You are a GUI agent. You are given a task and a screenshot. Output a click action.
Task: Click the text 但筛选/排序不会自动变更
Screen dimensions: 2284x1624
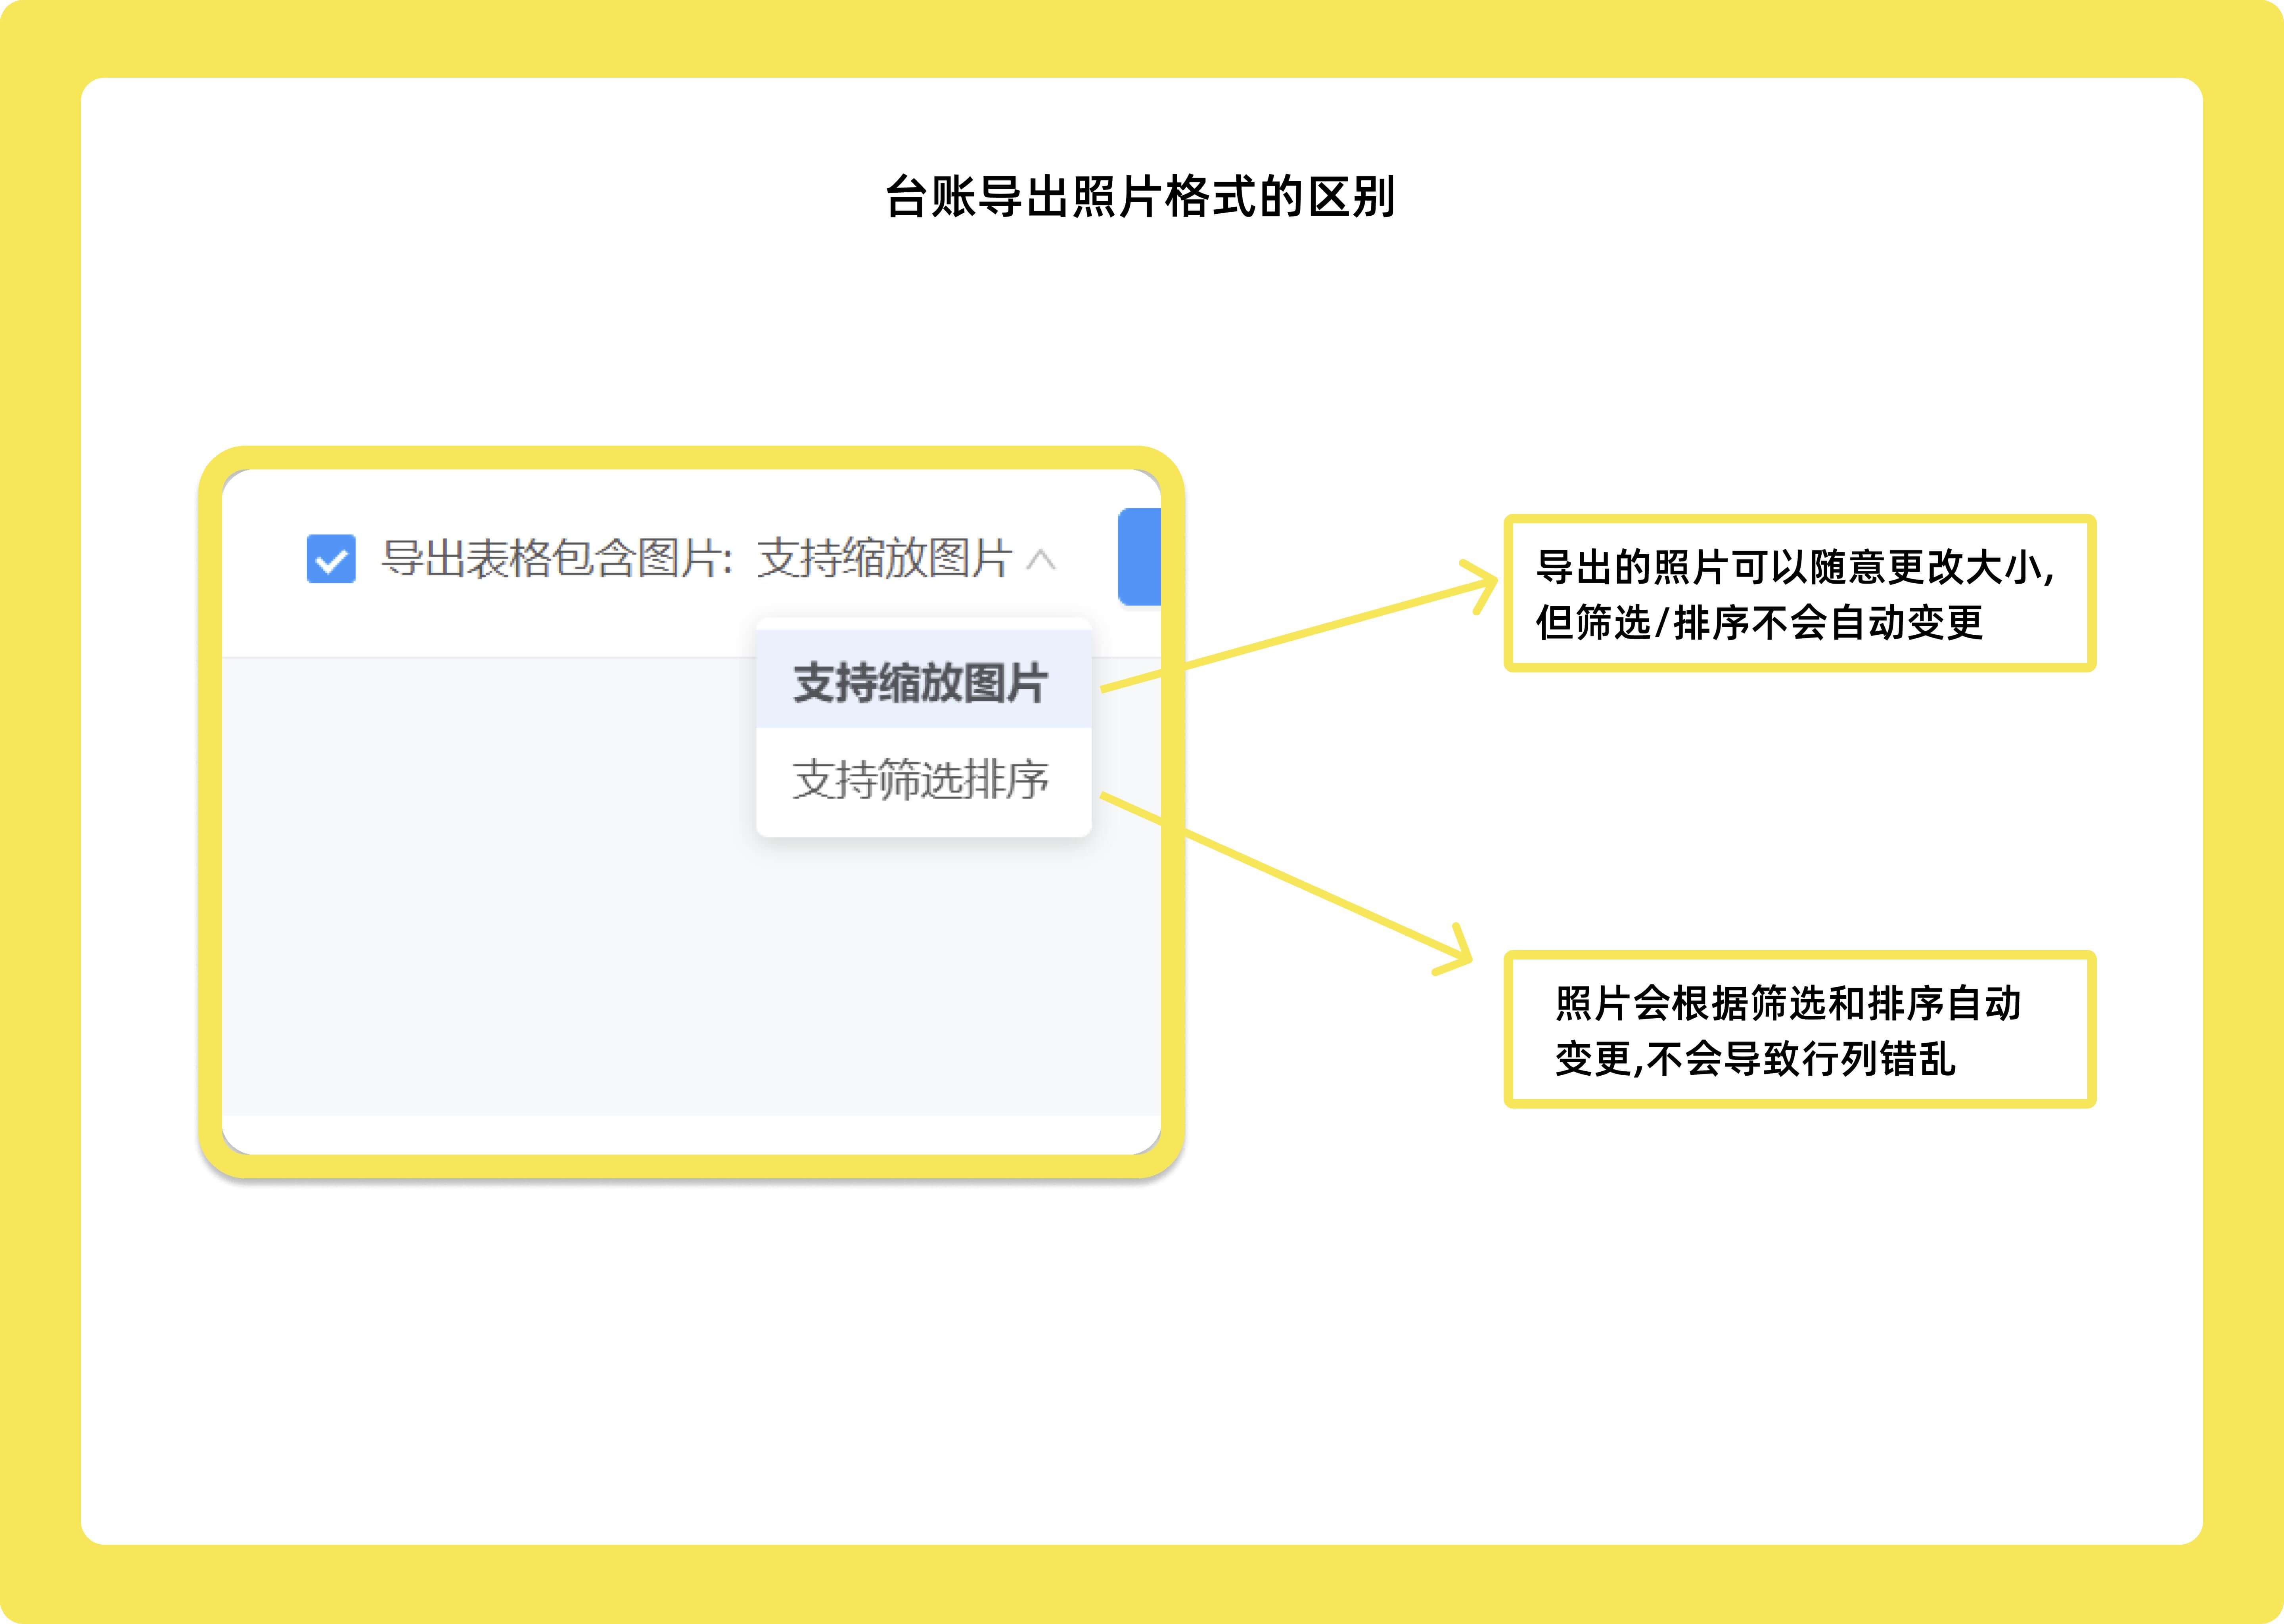tap(1760, 622)
